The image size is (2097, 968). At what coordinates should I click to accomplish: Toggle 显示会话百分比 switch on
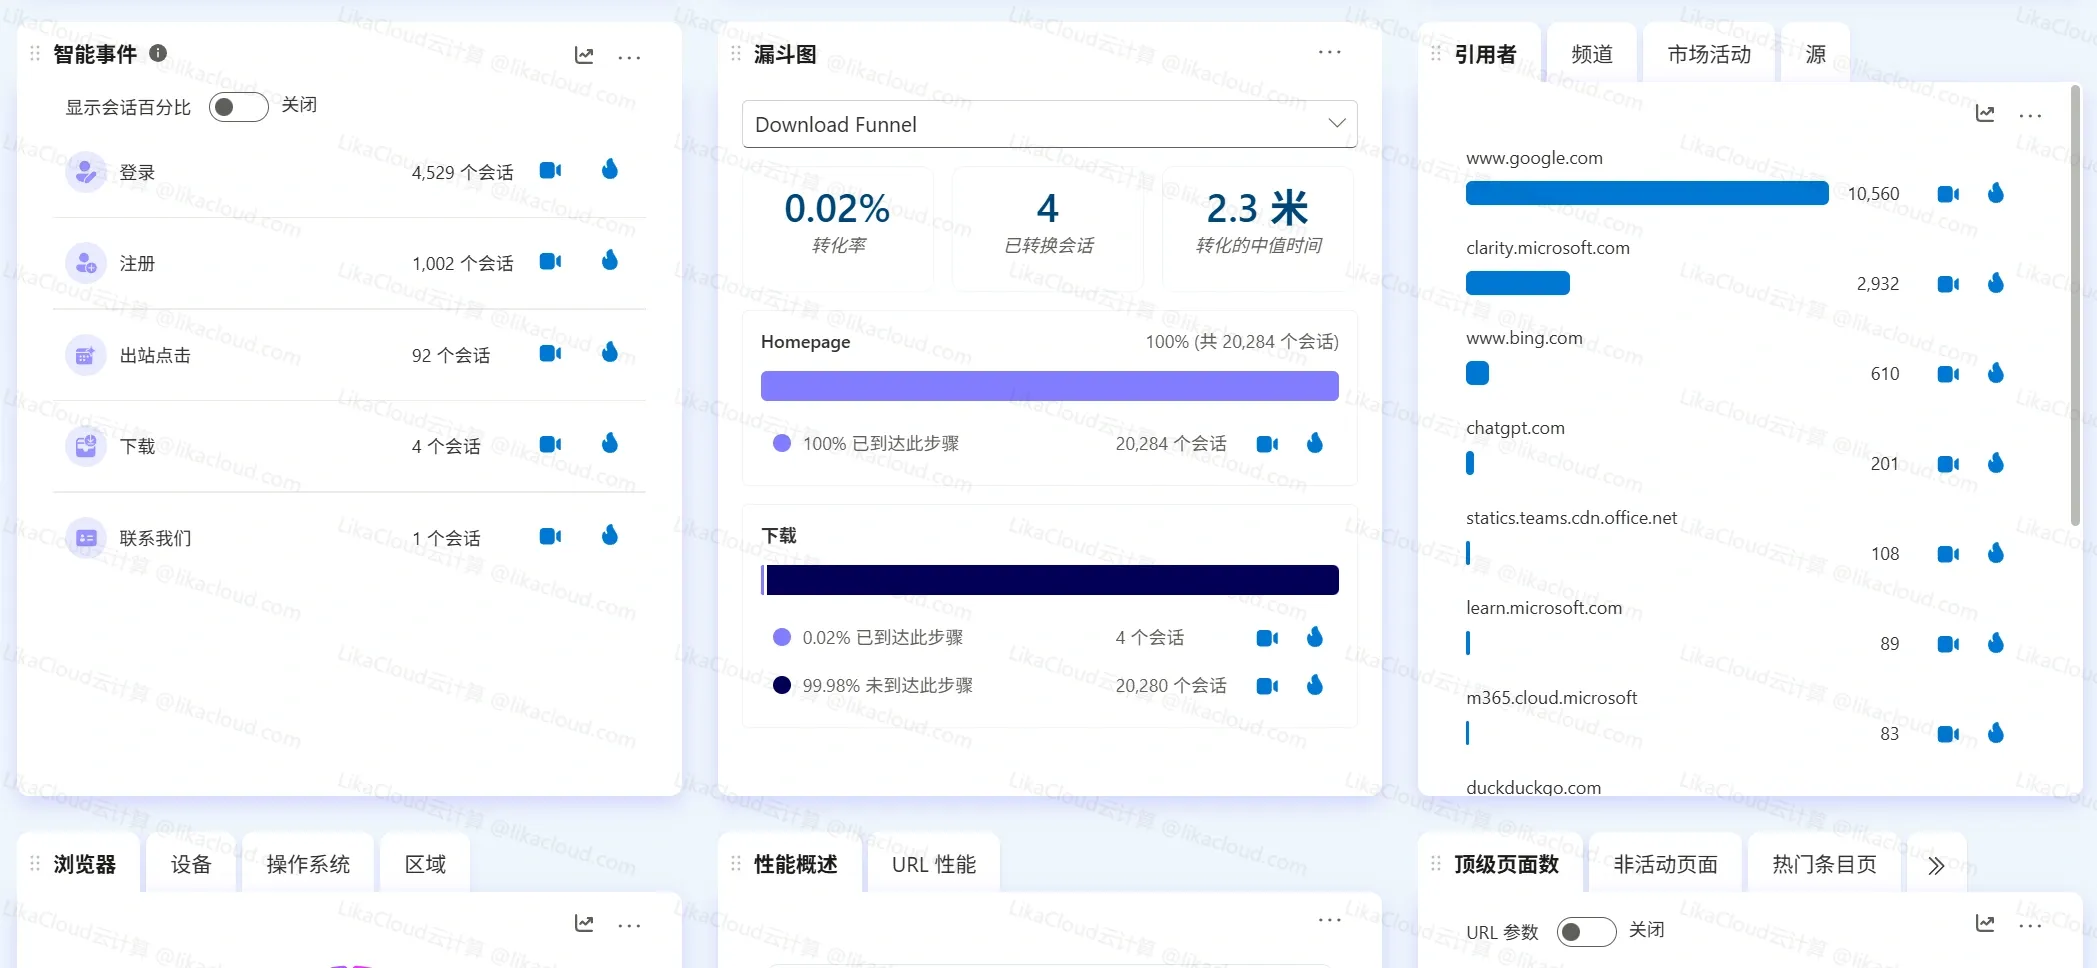click(x=238, y=105)
